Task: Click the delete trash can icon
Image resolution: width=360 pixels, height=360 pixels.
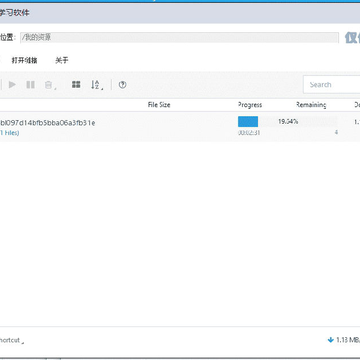Action: point(49,85)
